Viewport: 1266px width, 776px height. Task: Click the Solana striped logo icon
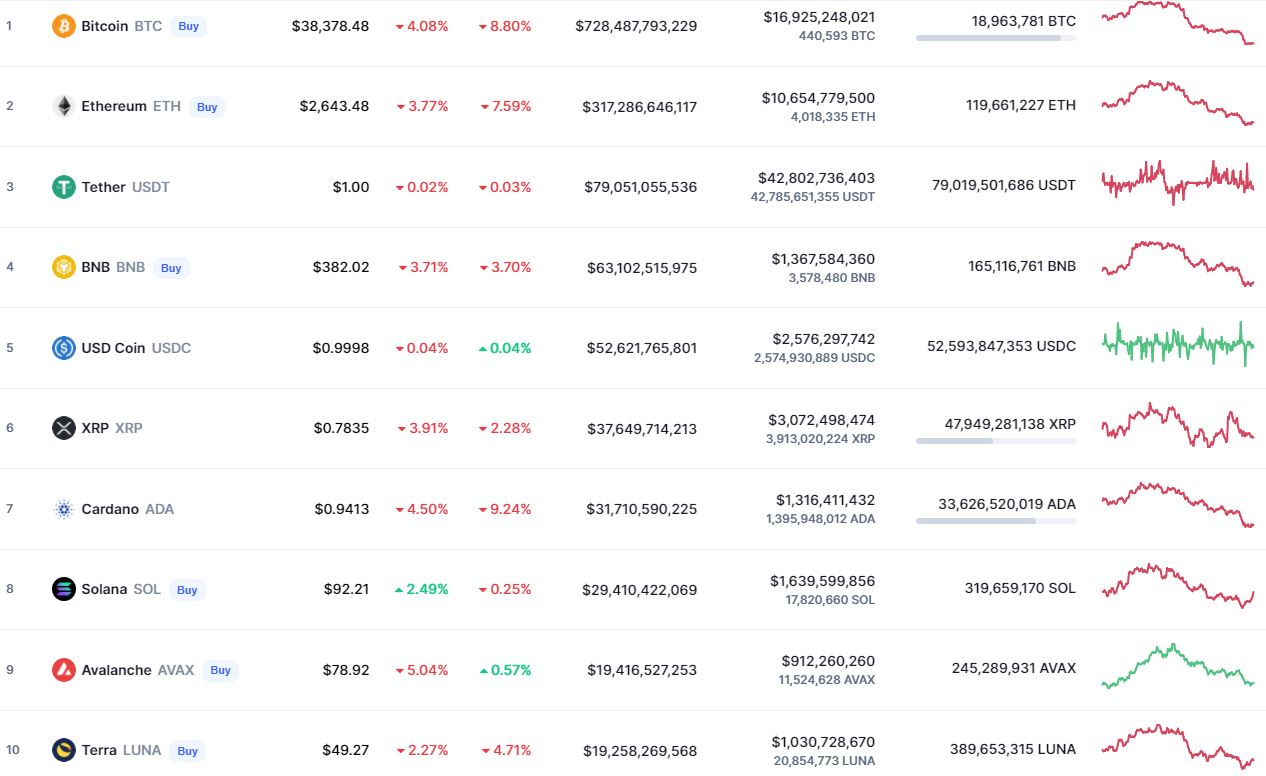coord(64,589)
